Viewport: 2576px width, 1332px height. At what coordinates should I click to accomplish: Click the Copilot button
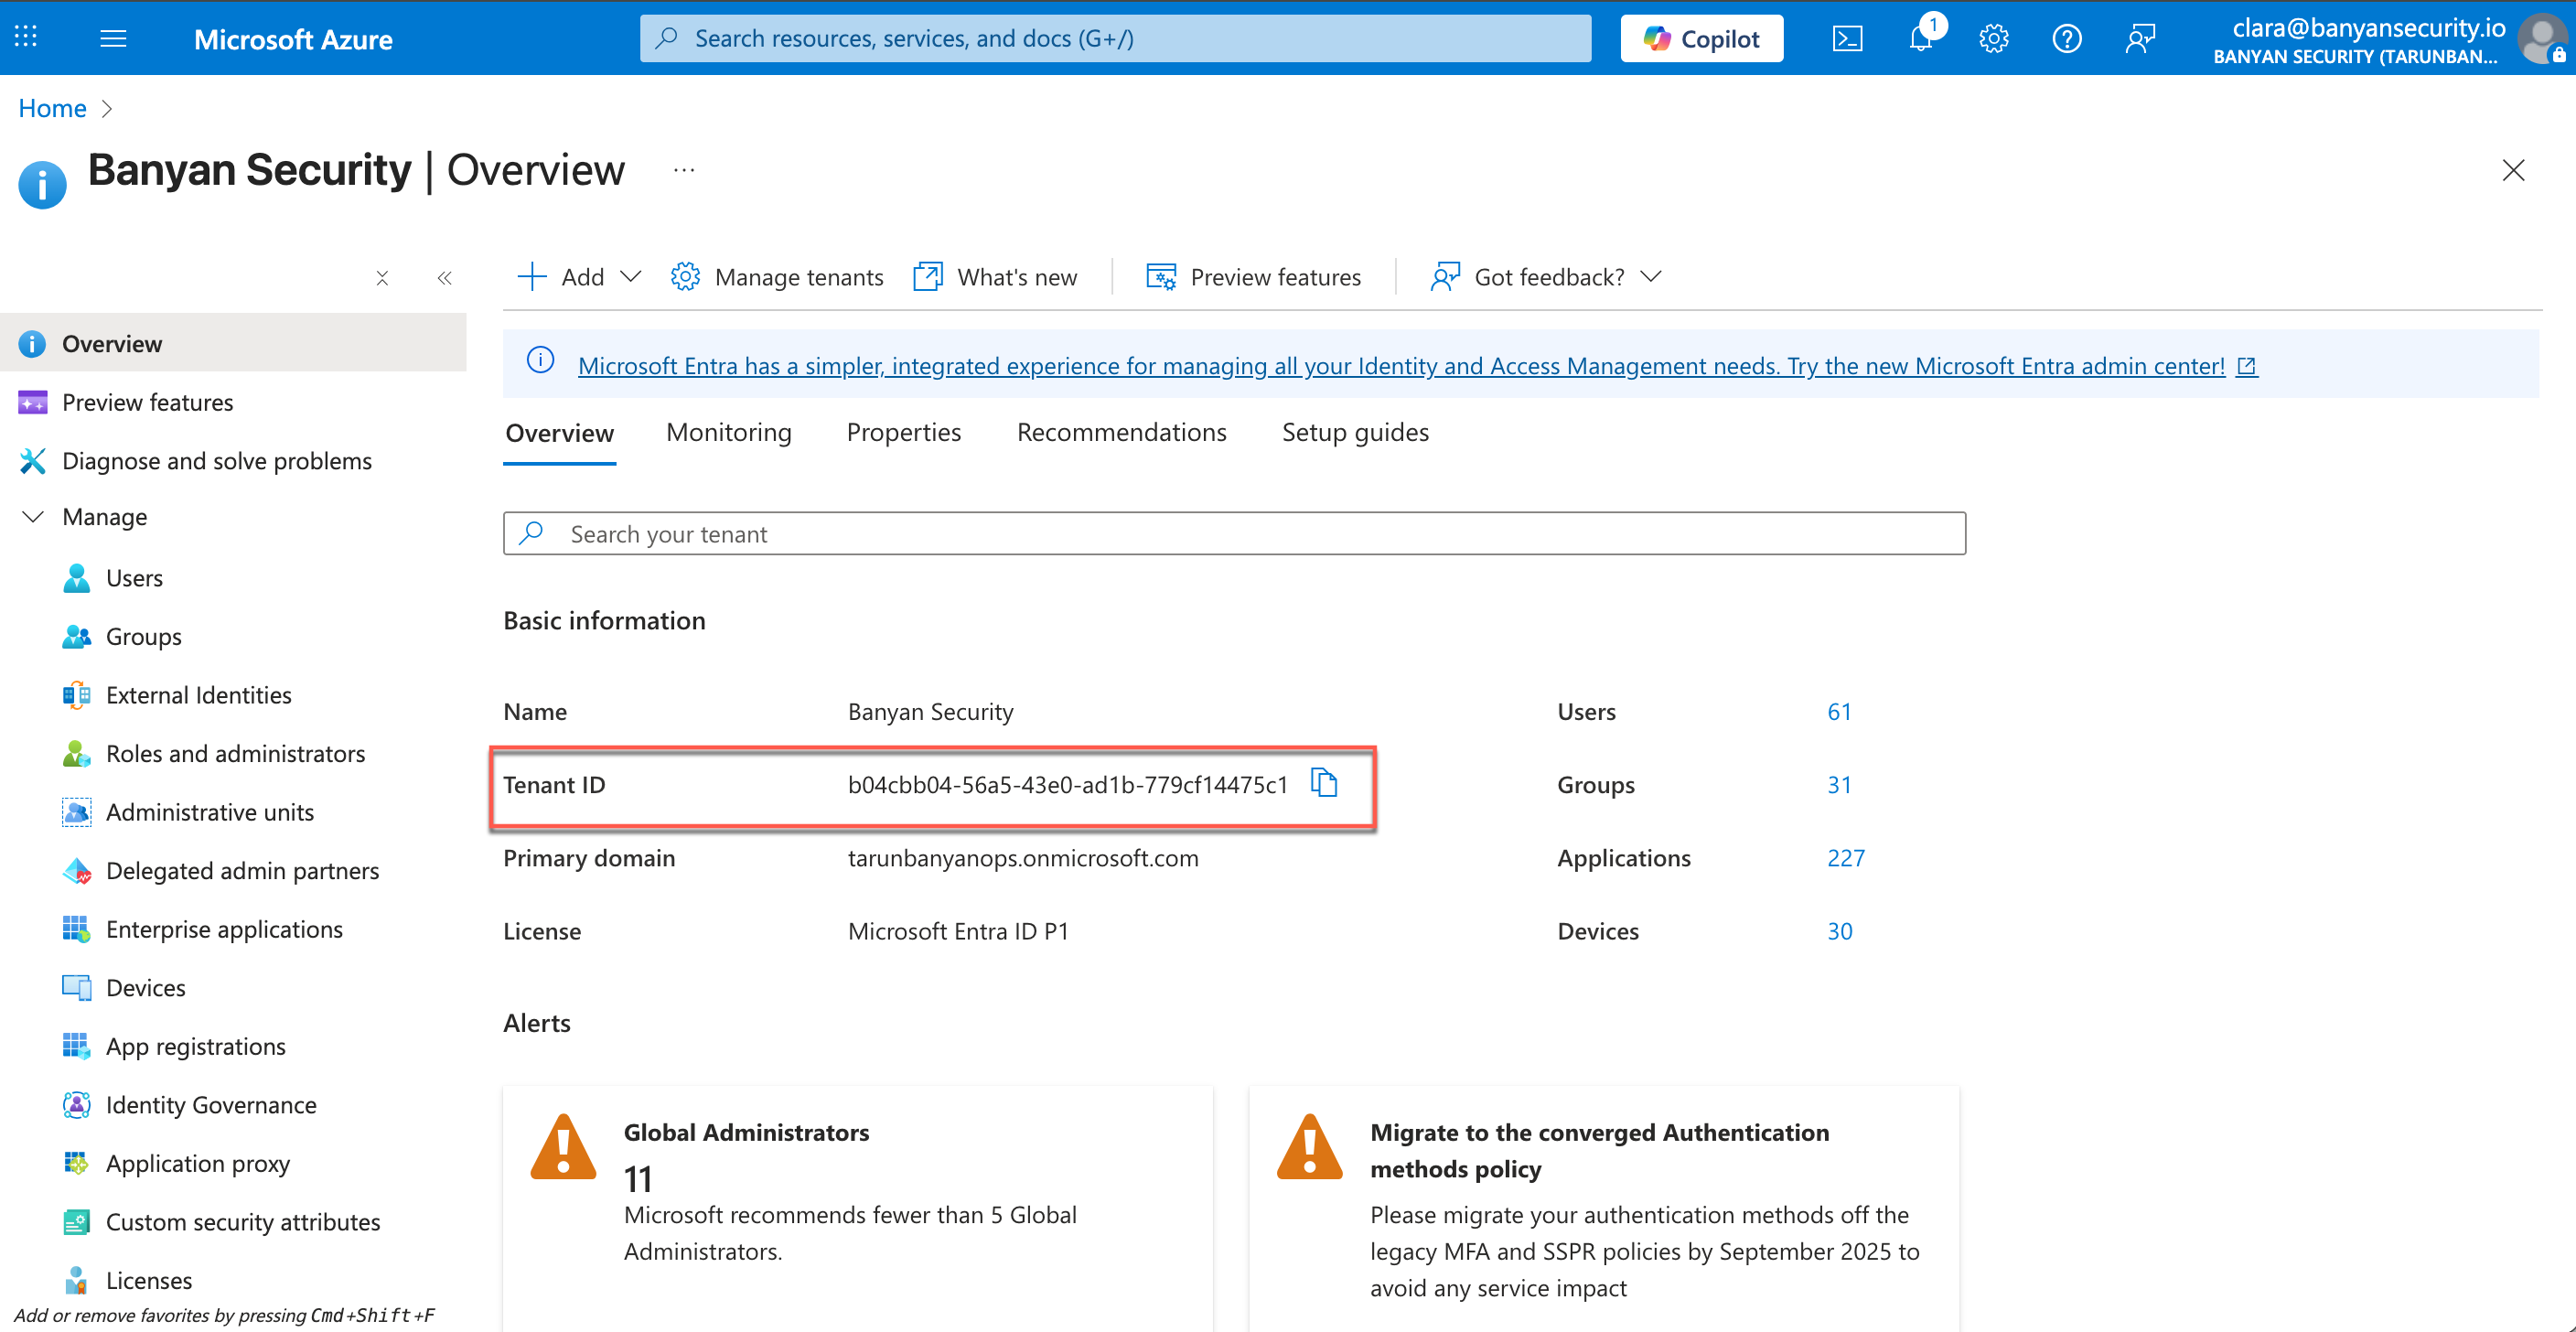pyautogui.click(x=1701, y=39)
